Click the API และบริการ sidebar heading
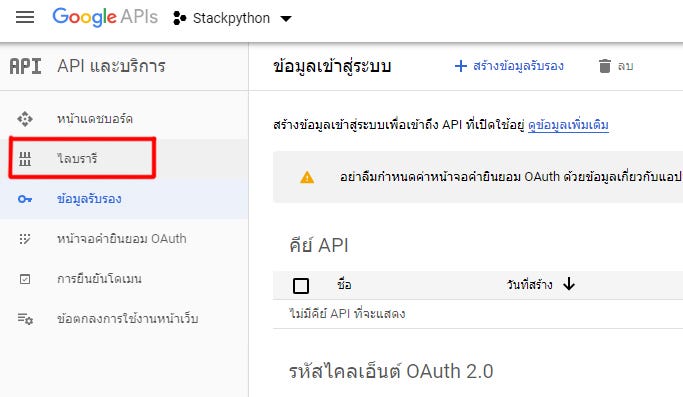The width and height of the screenshot is (683, 397). (111, 66)
